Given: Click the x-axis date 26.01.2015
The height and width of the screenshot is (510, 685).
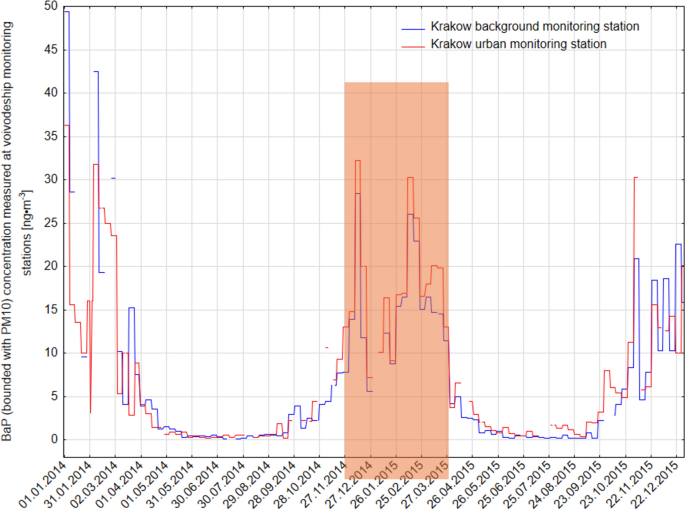Looking at the screenshot, I should [375, 485].
